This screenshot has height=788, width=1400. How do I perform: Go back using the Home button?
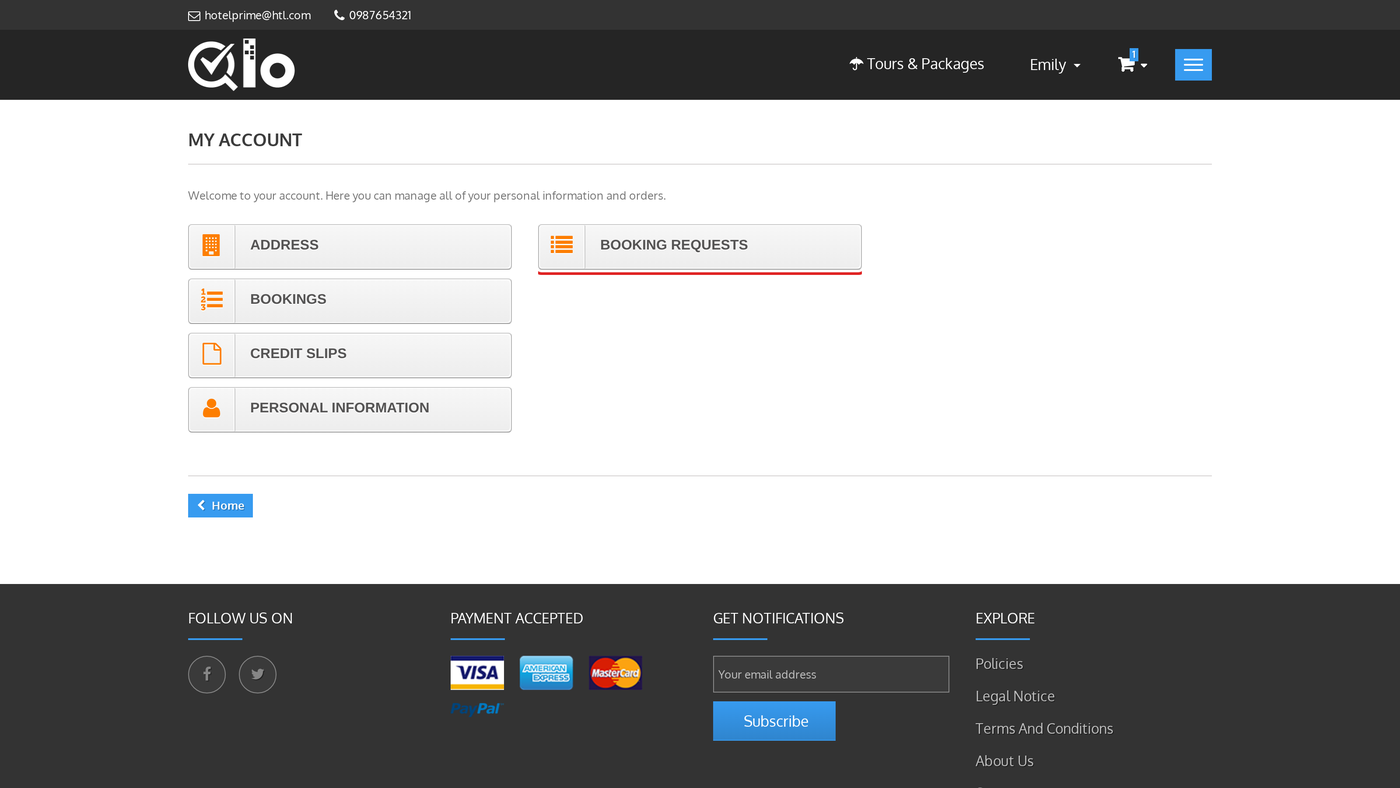220,506
